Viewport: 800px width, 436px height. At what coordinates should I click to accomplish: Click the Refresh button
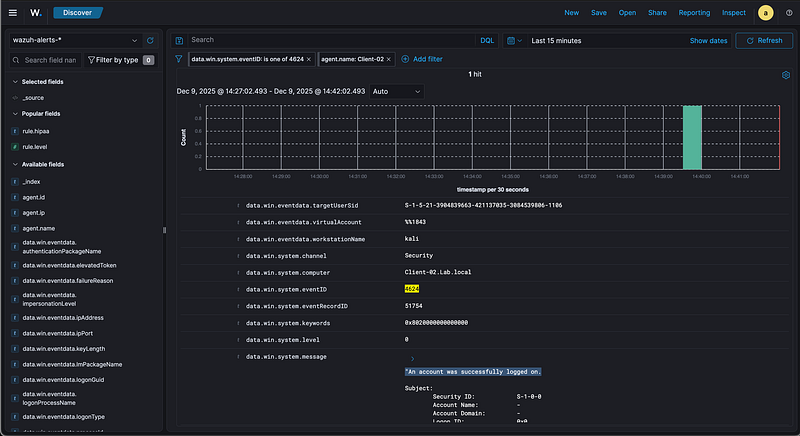[x=764, y=40]
